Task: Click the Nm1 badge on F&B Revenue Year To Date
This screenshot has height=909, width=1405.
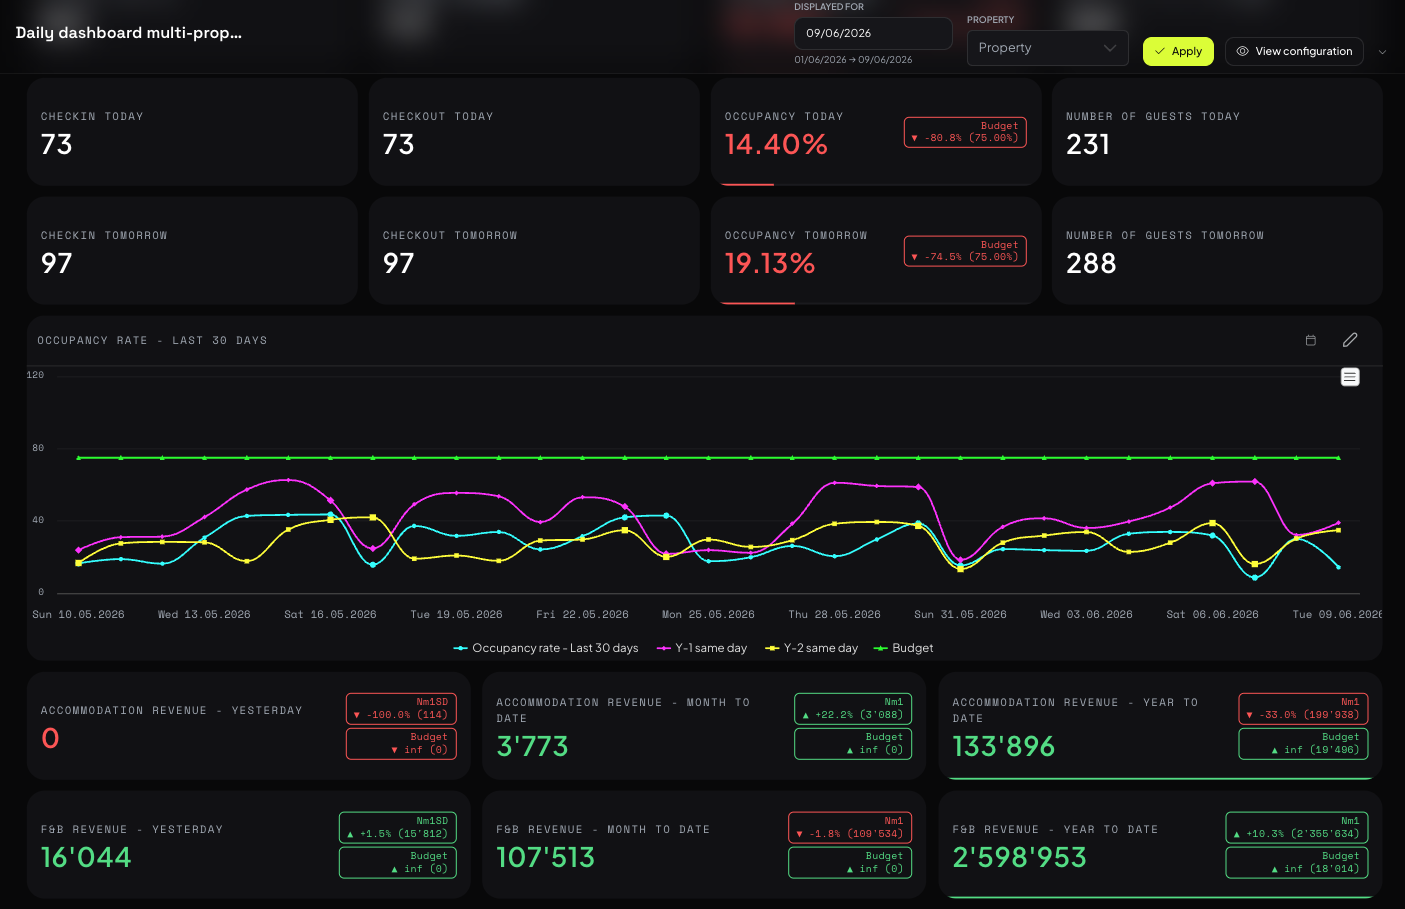Action: [x=1297, y=827]
